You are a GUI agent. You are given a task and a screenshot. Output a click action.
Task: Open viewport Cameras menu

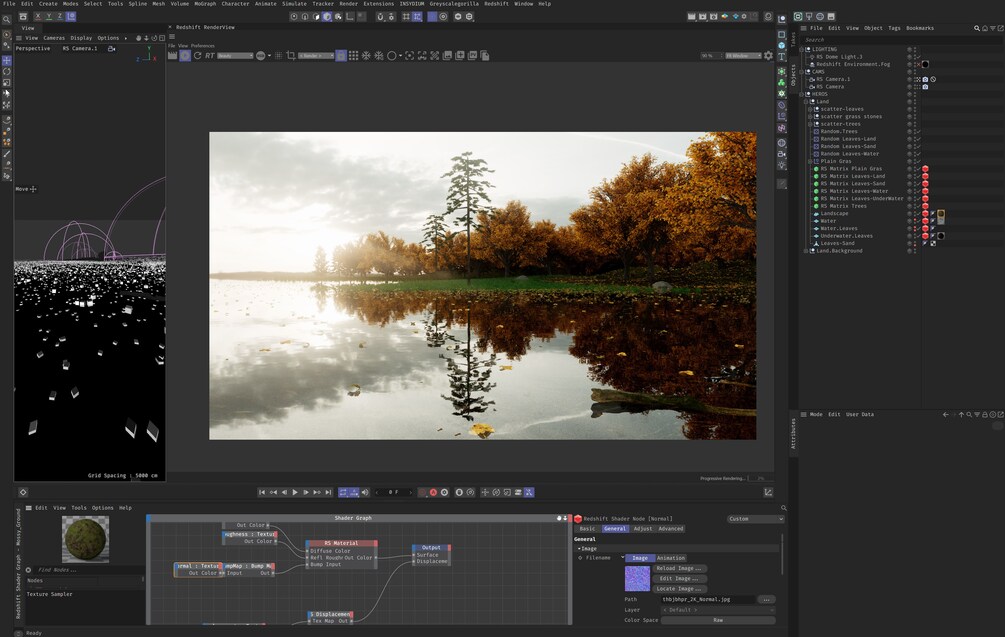coord(54,38)
